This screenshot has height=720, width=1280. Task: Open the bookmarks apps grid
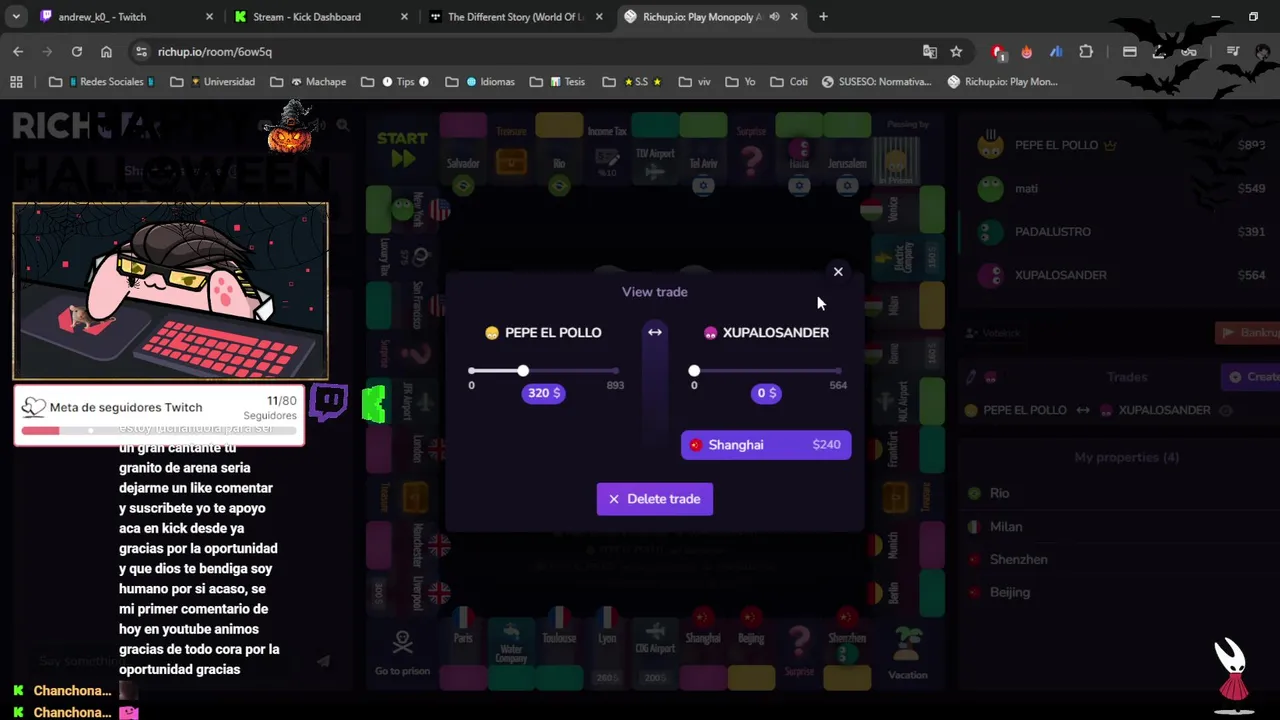(x=16, y=82)
